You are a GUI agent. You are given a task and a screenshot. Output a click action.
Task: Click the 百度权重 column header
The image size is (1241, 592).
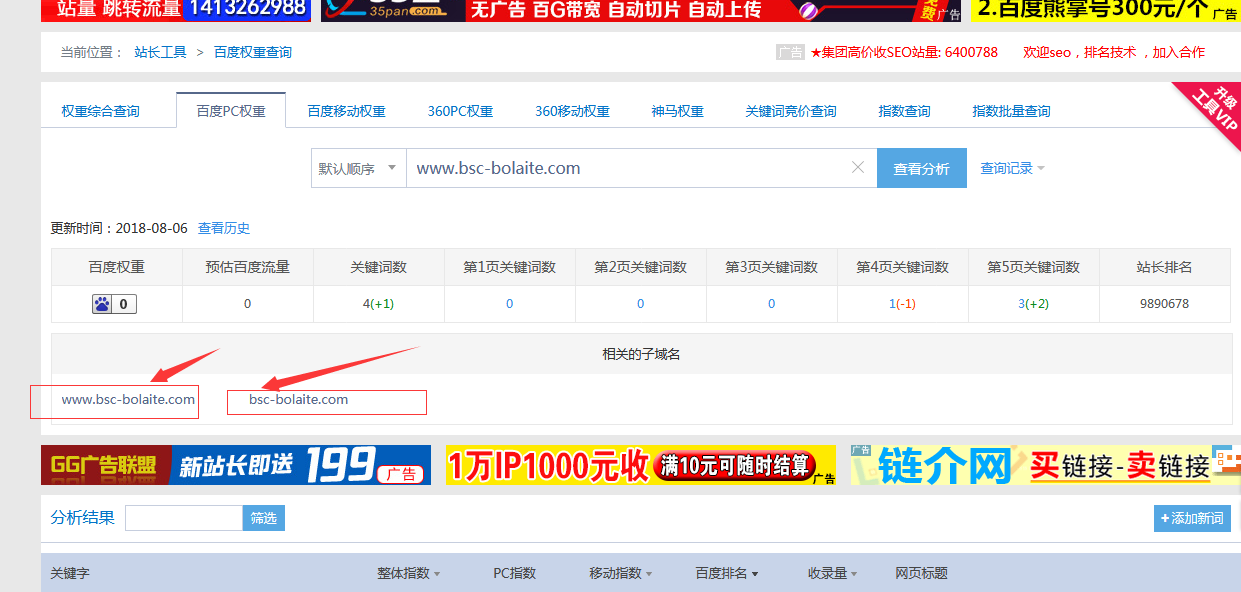(116, 267)
